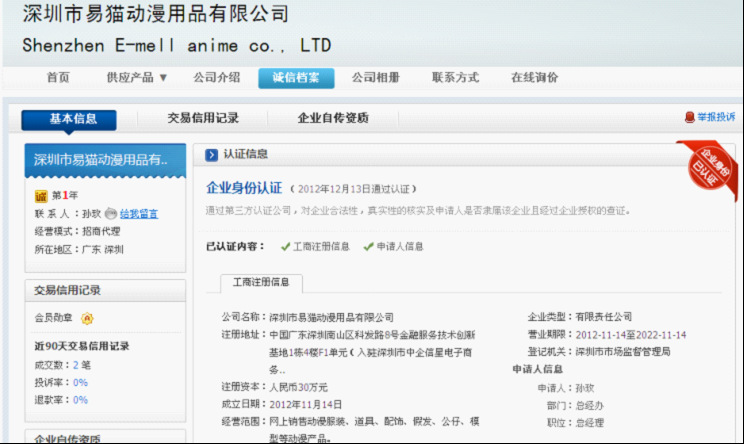Open the 公司介绍 navigation item

216,77
